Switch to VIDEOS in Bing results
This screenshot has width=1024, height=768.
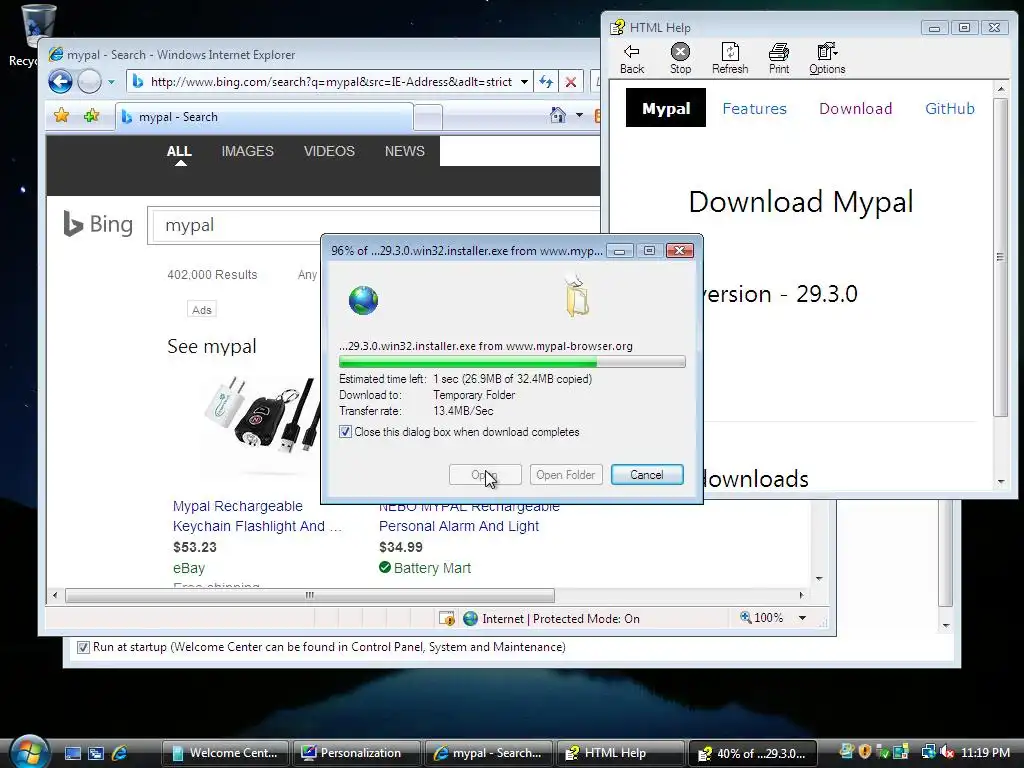(329, 151)
